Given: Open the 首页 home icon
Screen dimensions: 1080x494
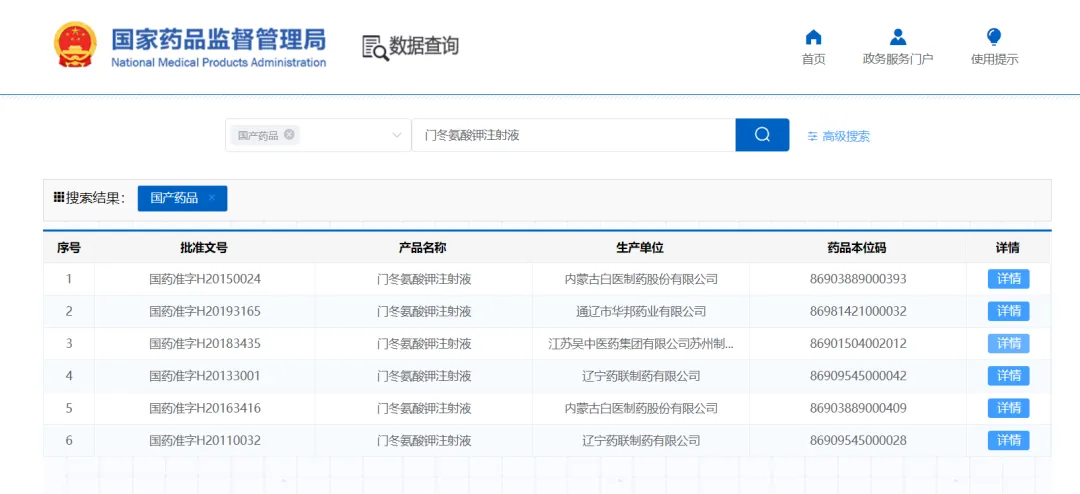Looking at the screenshot, I should click(x=813, y=37).
